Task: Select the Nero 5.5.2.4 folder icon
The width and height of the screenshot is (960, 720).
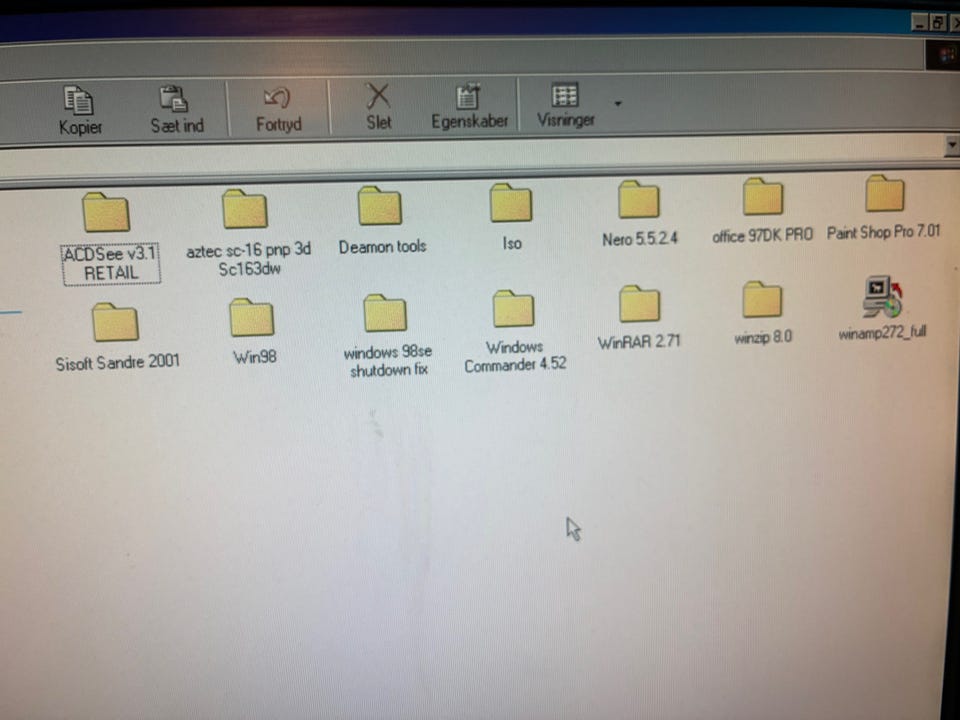Action: click(x=639, y=199)
